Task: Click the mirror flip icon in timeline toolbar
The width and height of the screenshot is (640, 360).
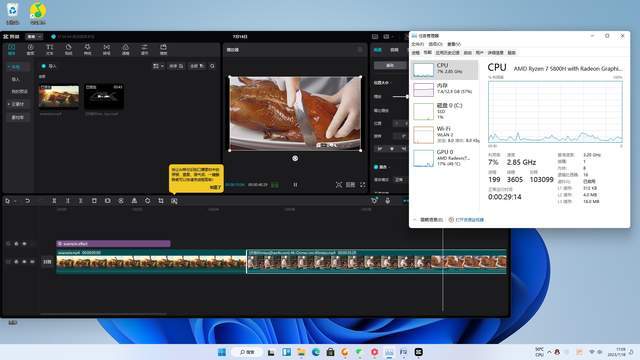Action: click(x=134, y=201)
